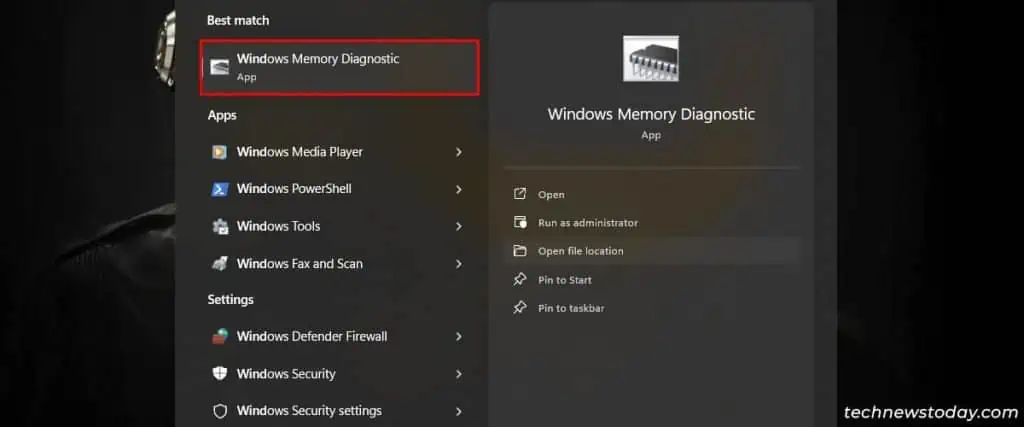Choose Run as administrator

[x=650, y=223]
